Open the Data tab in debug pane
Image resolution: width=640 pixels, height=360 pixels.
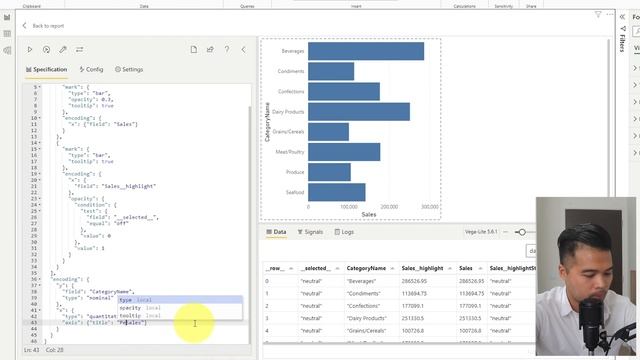click(x=276, y=232)
